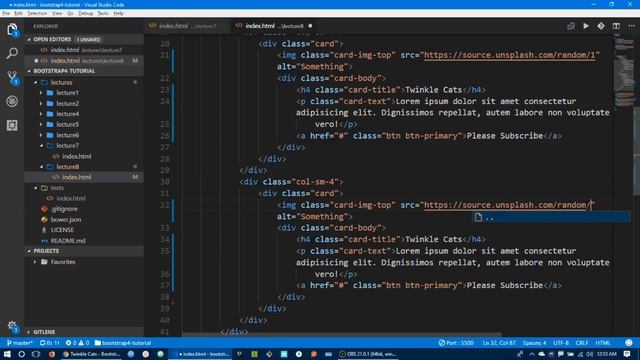Change indentation via Spaces: 4

point(534,343)
